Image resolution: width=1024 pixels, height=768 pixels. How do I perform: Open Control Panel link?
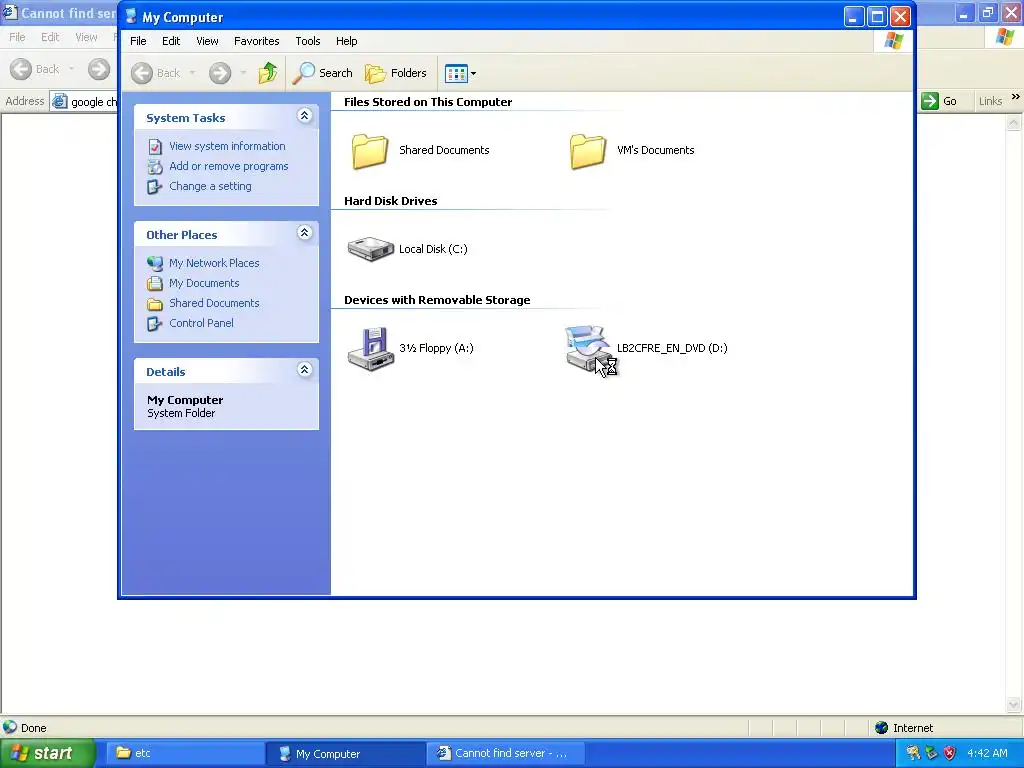pyautogui.click(x=201, y=323)
